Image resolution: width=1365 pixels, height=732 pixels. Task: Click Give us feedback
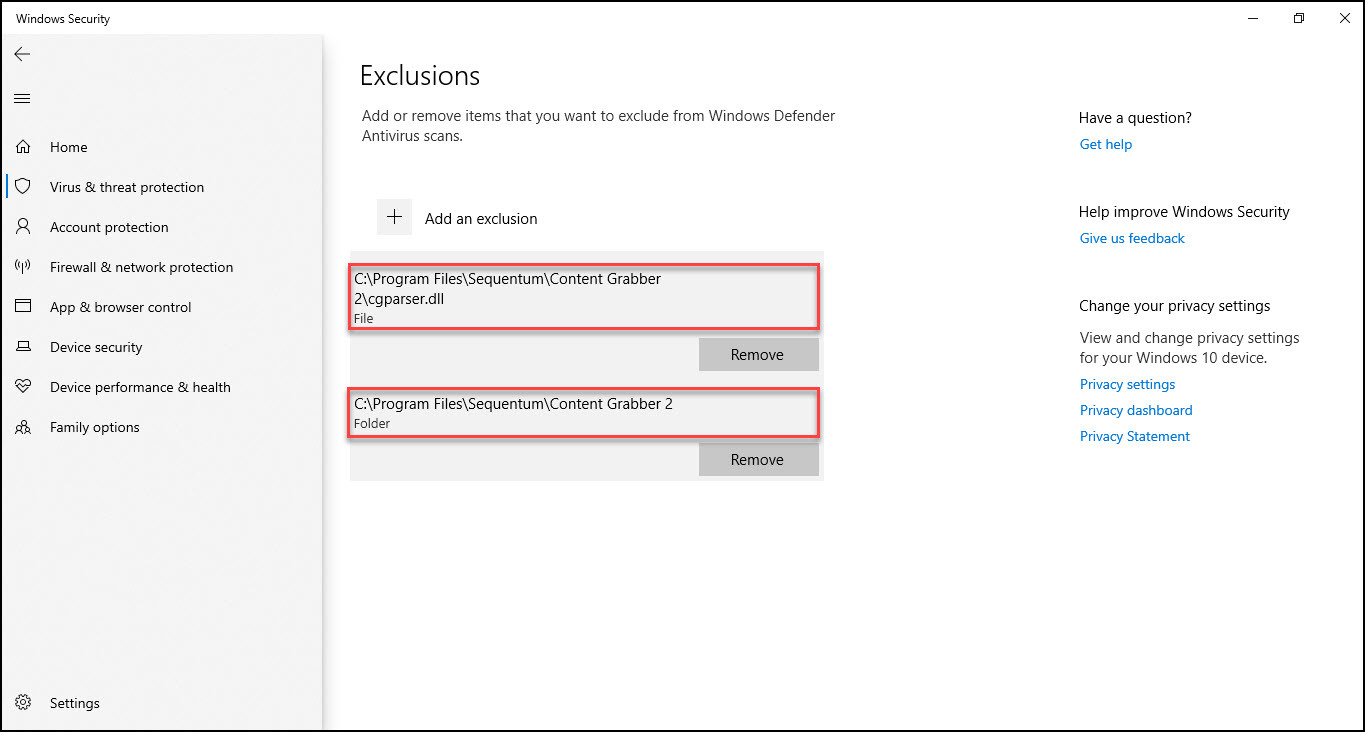point(1131,238)
